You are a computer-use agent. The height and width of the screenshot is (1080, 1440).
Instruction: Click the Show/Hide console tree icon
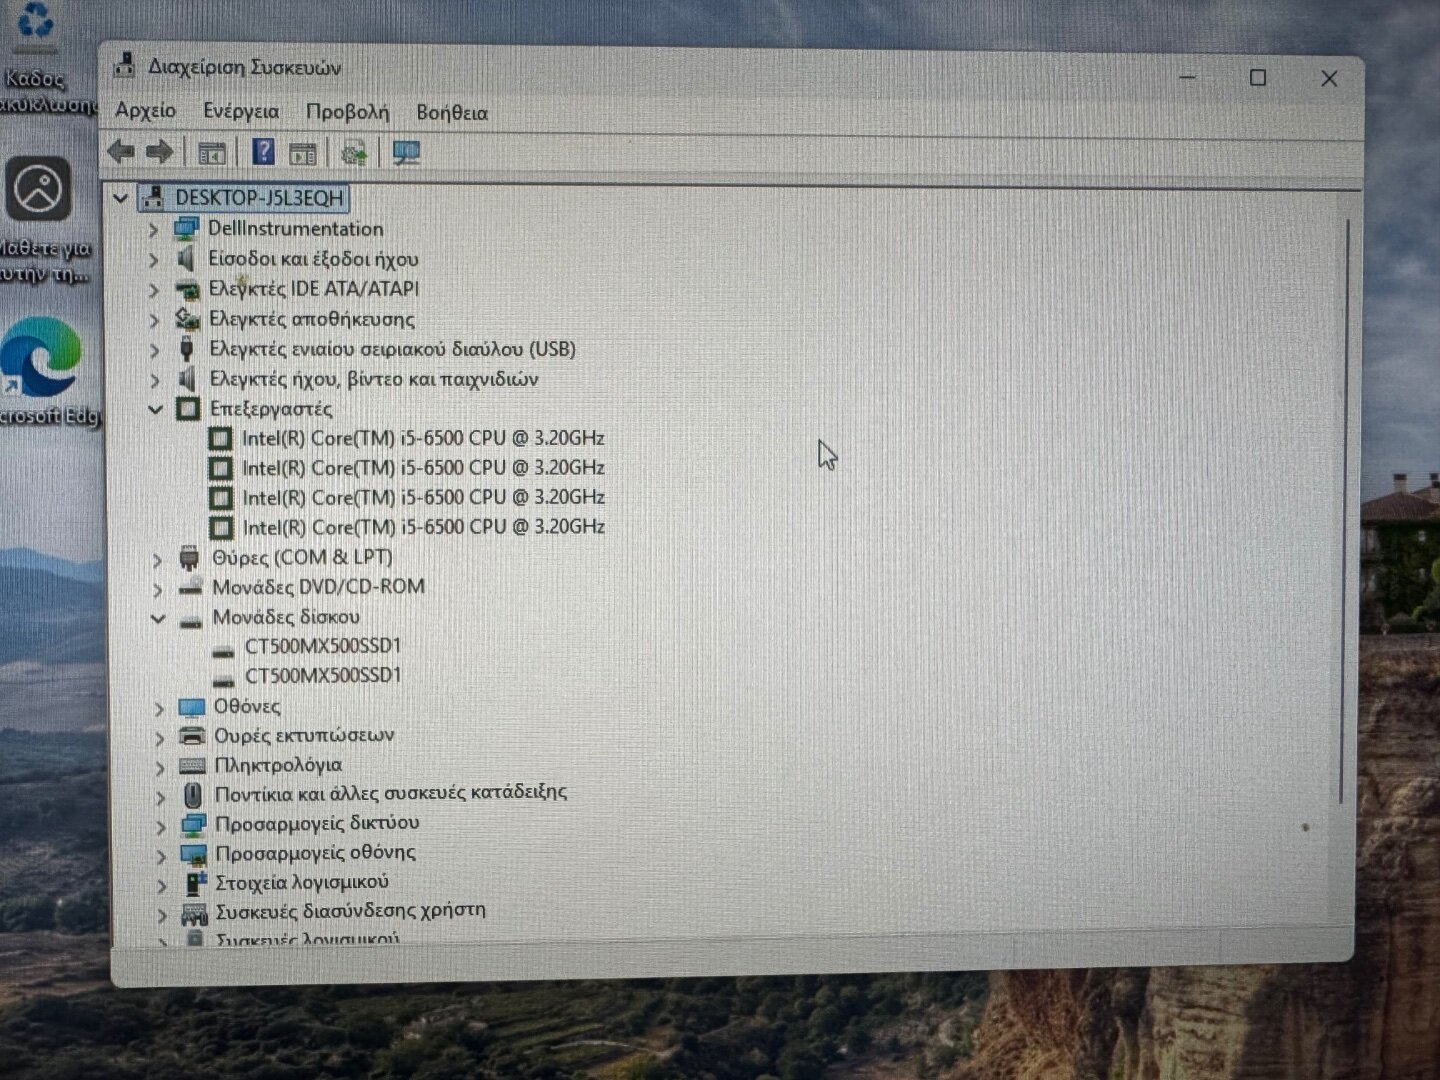pos(211,153)
